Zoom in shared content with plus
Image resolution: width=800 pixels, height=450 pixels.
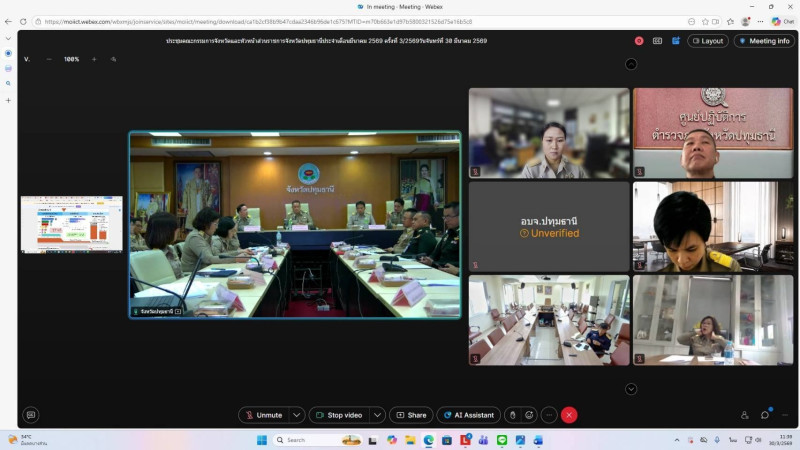click(94, 59)
